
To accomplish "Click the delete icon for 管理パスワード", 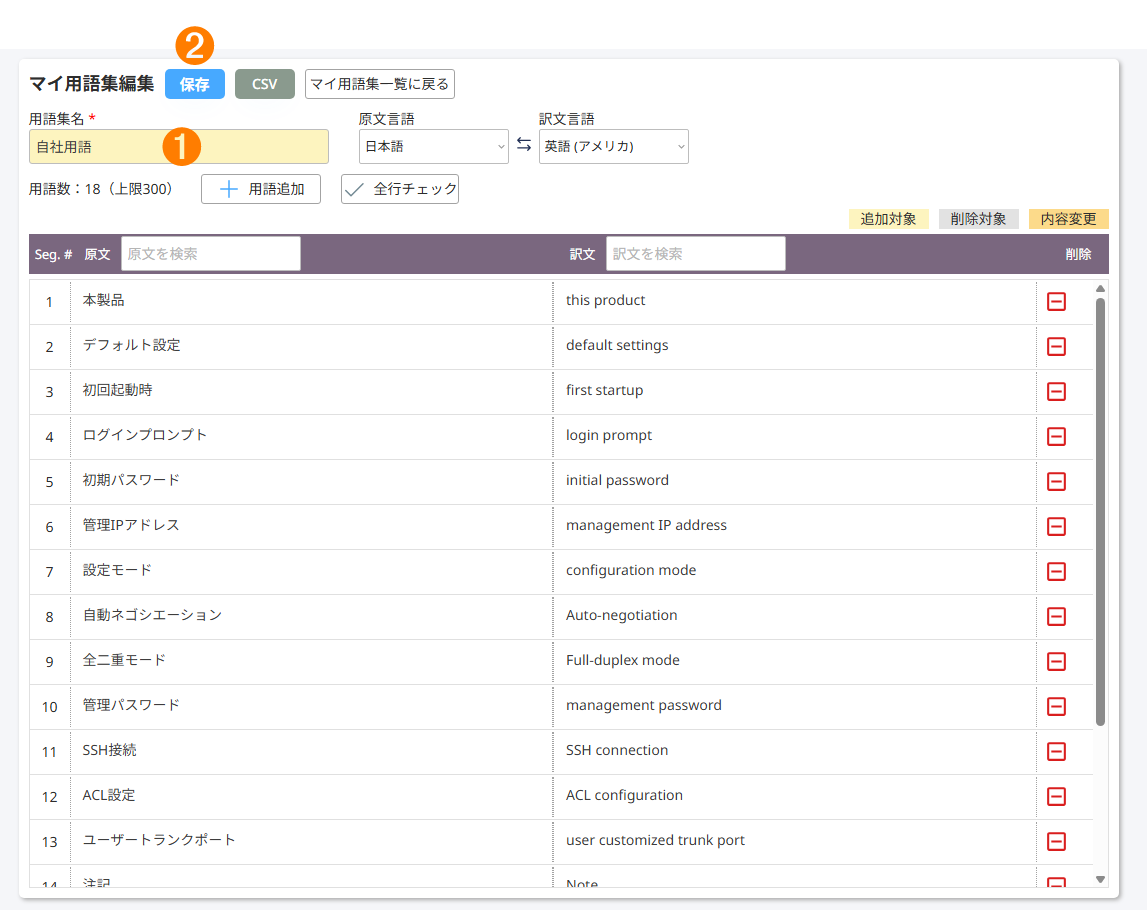I will [x=1056, y=706].
